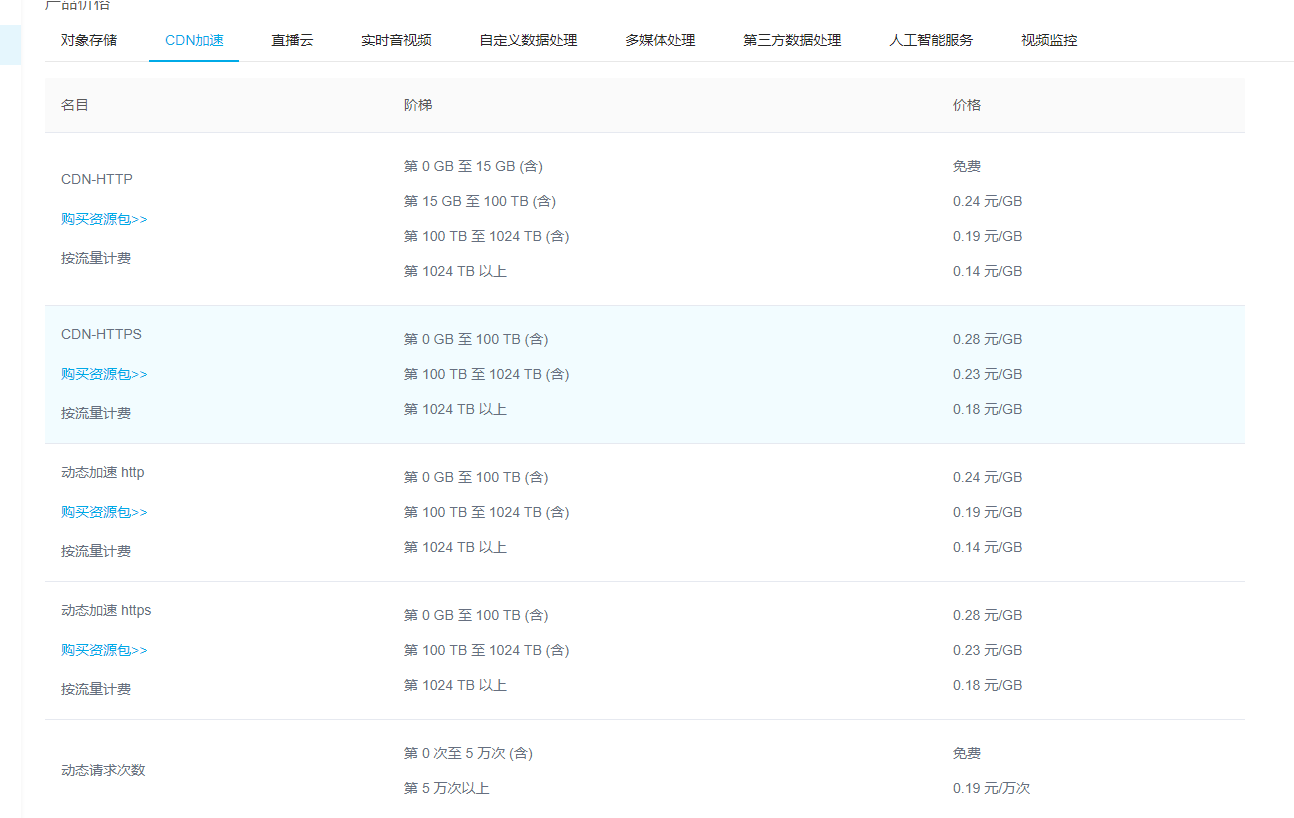Open the 直播云 pricing tab

click(x=292, y=40)
